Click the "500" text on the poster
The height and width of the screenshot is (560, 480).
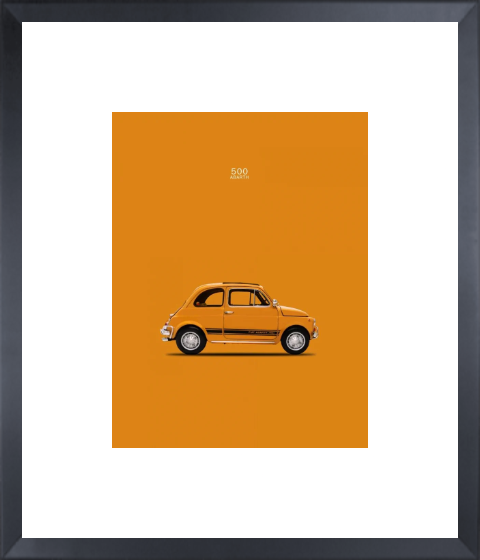(239, 171)
